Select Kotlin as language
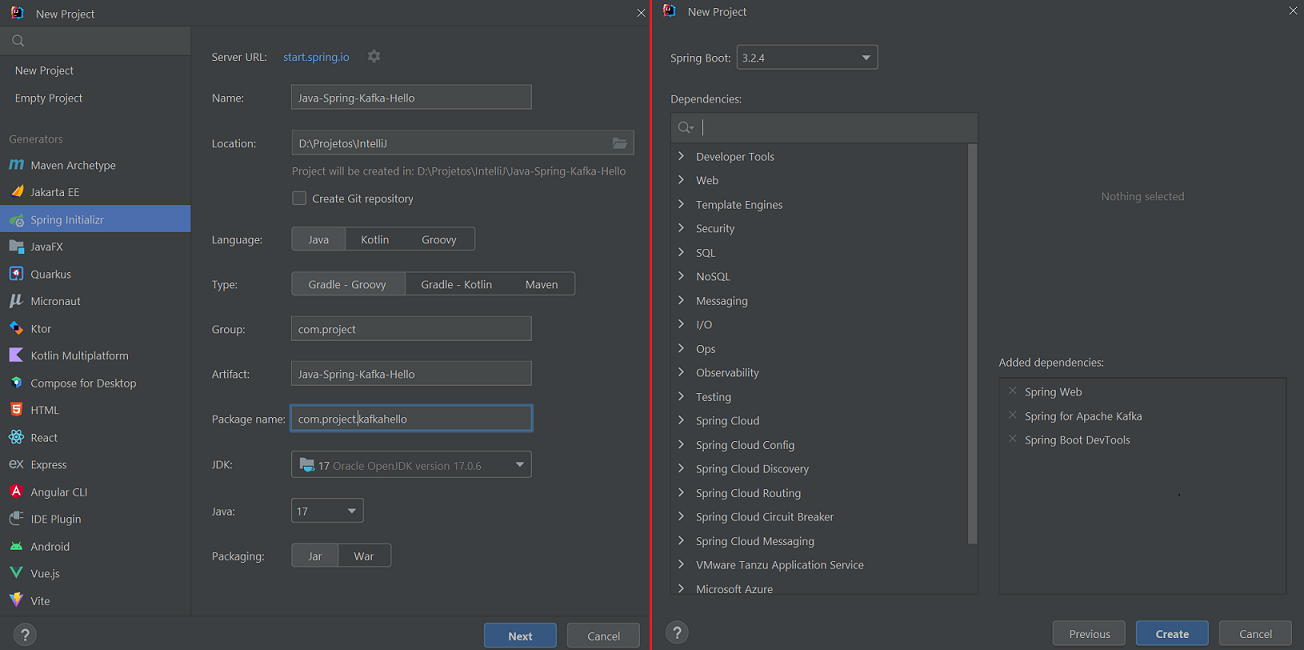 click(x=375, y=239)
